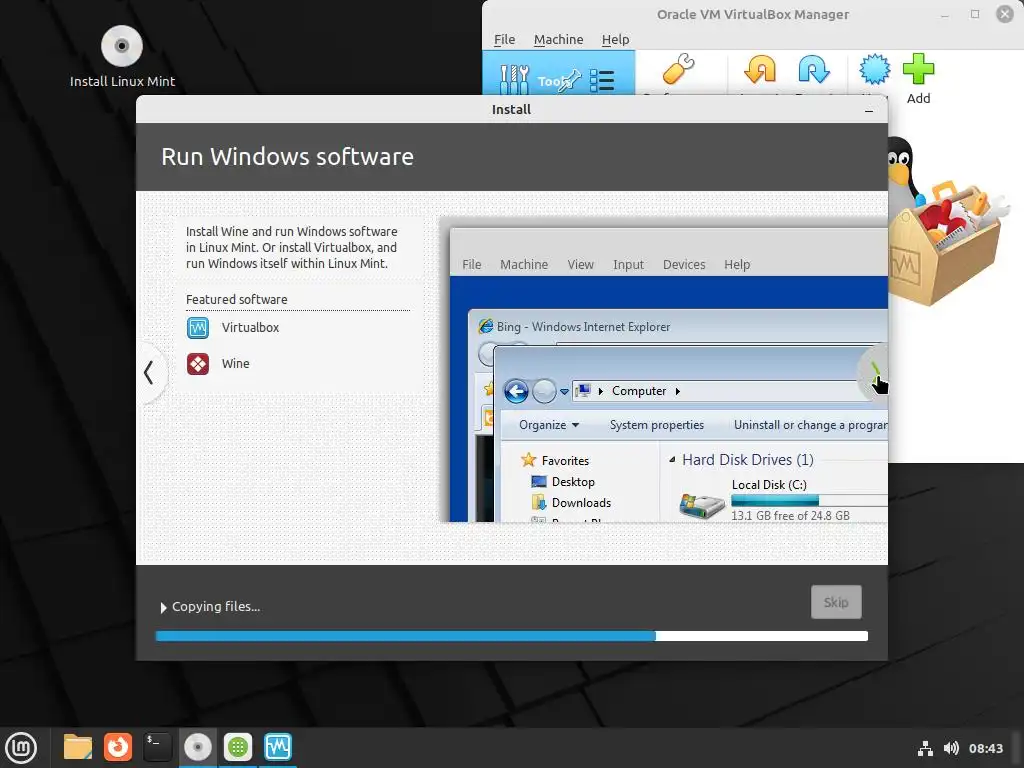Click the Windows software slideshow screenshot
Screen dimensions: 1024x768
point(664,369)
